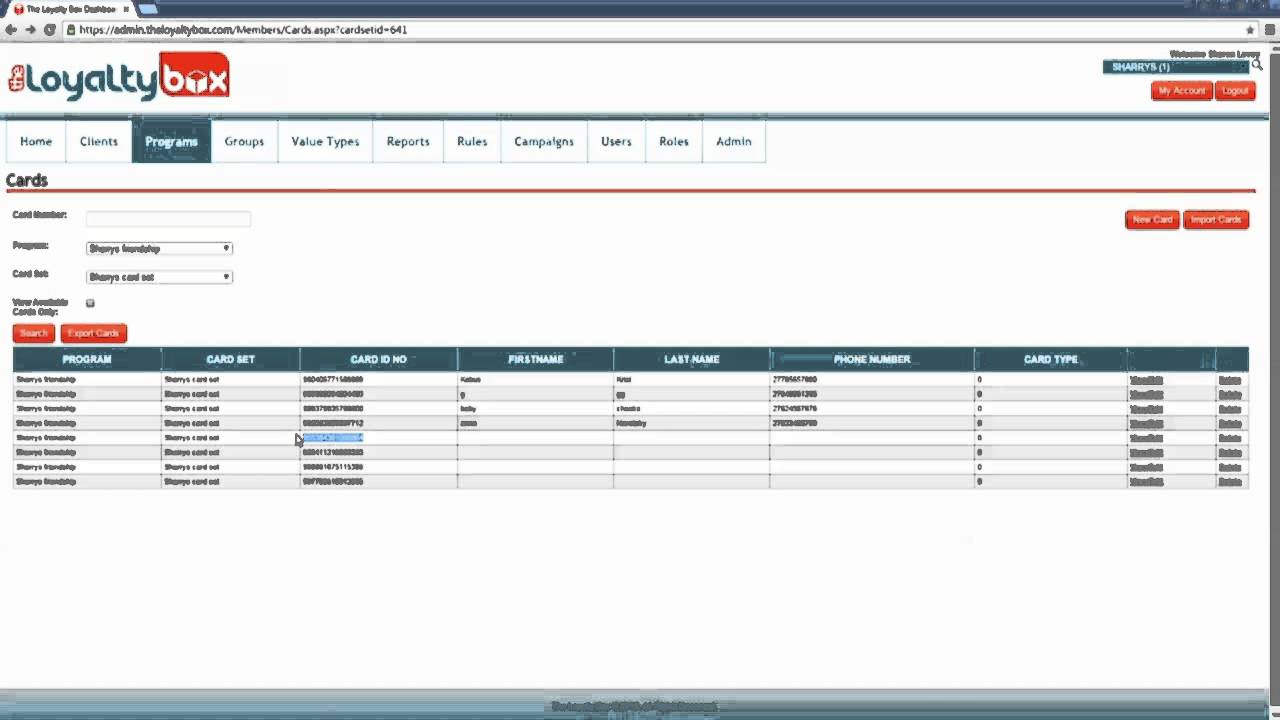
Task: Click the Import Cards button
Action: pos(1216,220)
